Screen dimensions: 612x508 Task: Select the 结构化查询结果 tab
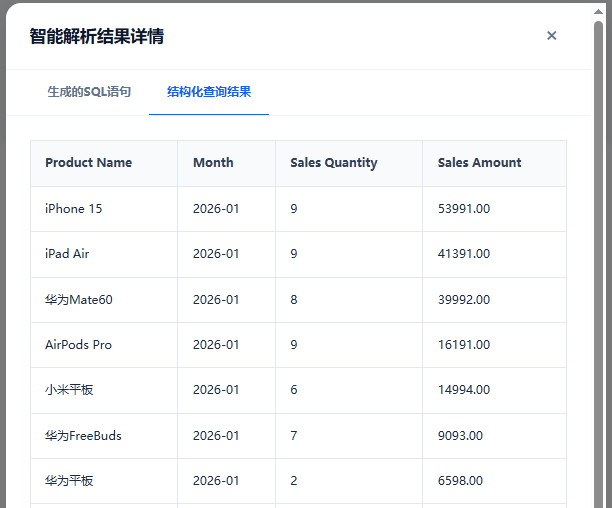[209, 92]
